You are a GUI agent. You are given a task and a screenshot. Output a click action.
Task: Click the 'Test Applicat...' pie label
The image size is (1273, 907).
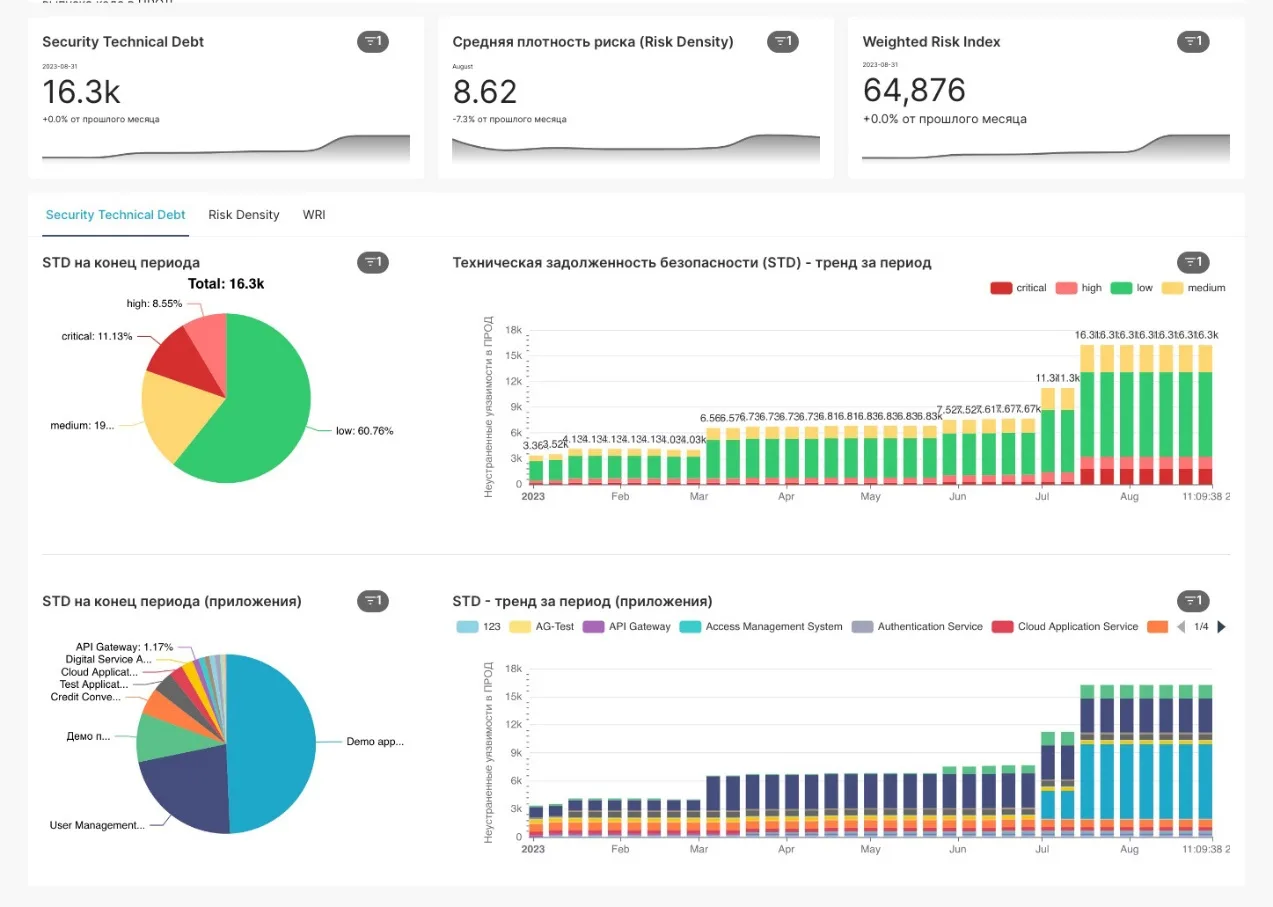[94, 685]
